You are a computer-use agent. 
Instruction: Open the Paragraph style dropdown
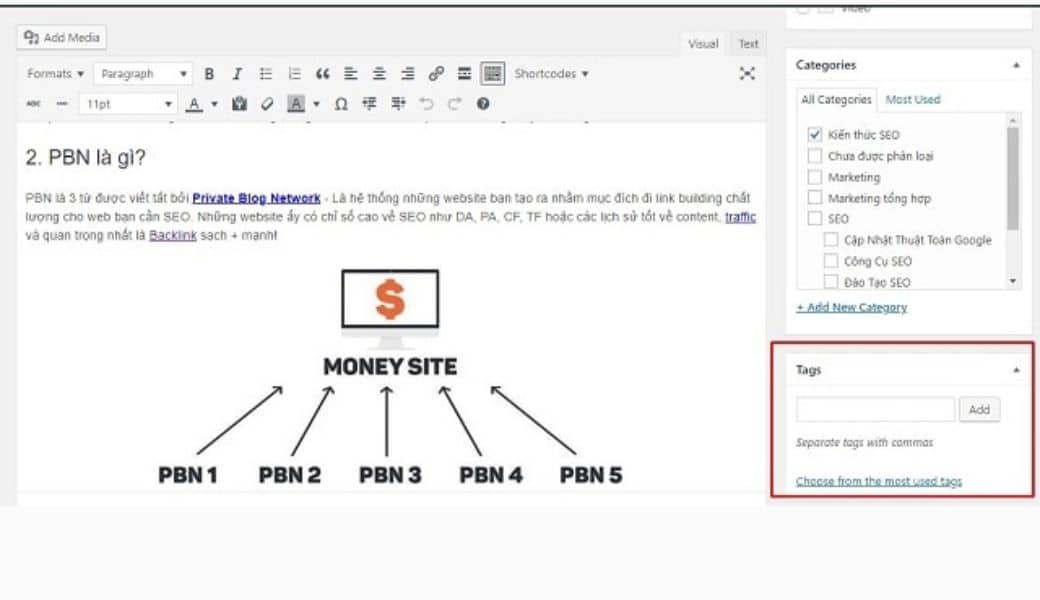coord(143,74)
